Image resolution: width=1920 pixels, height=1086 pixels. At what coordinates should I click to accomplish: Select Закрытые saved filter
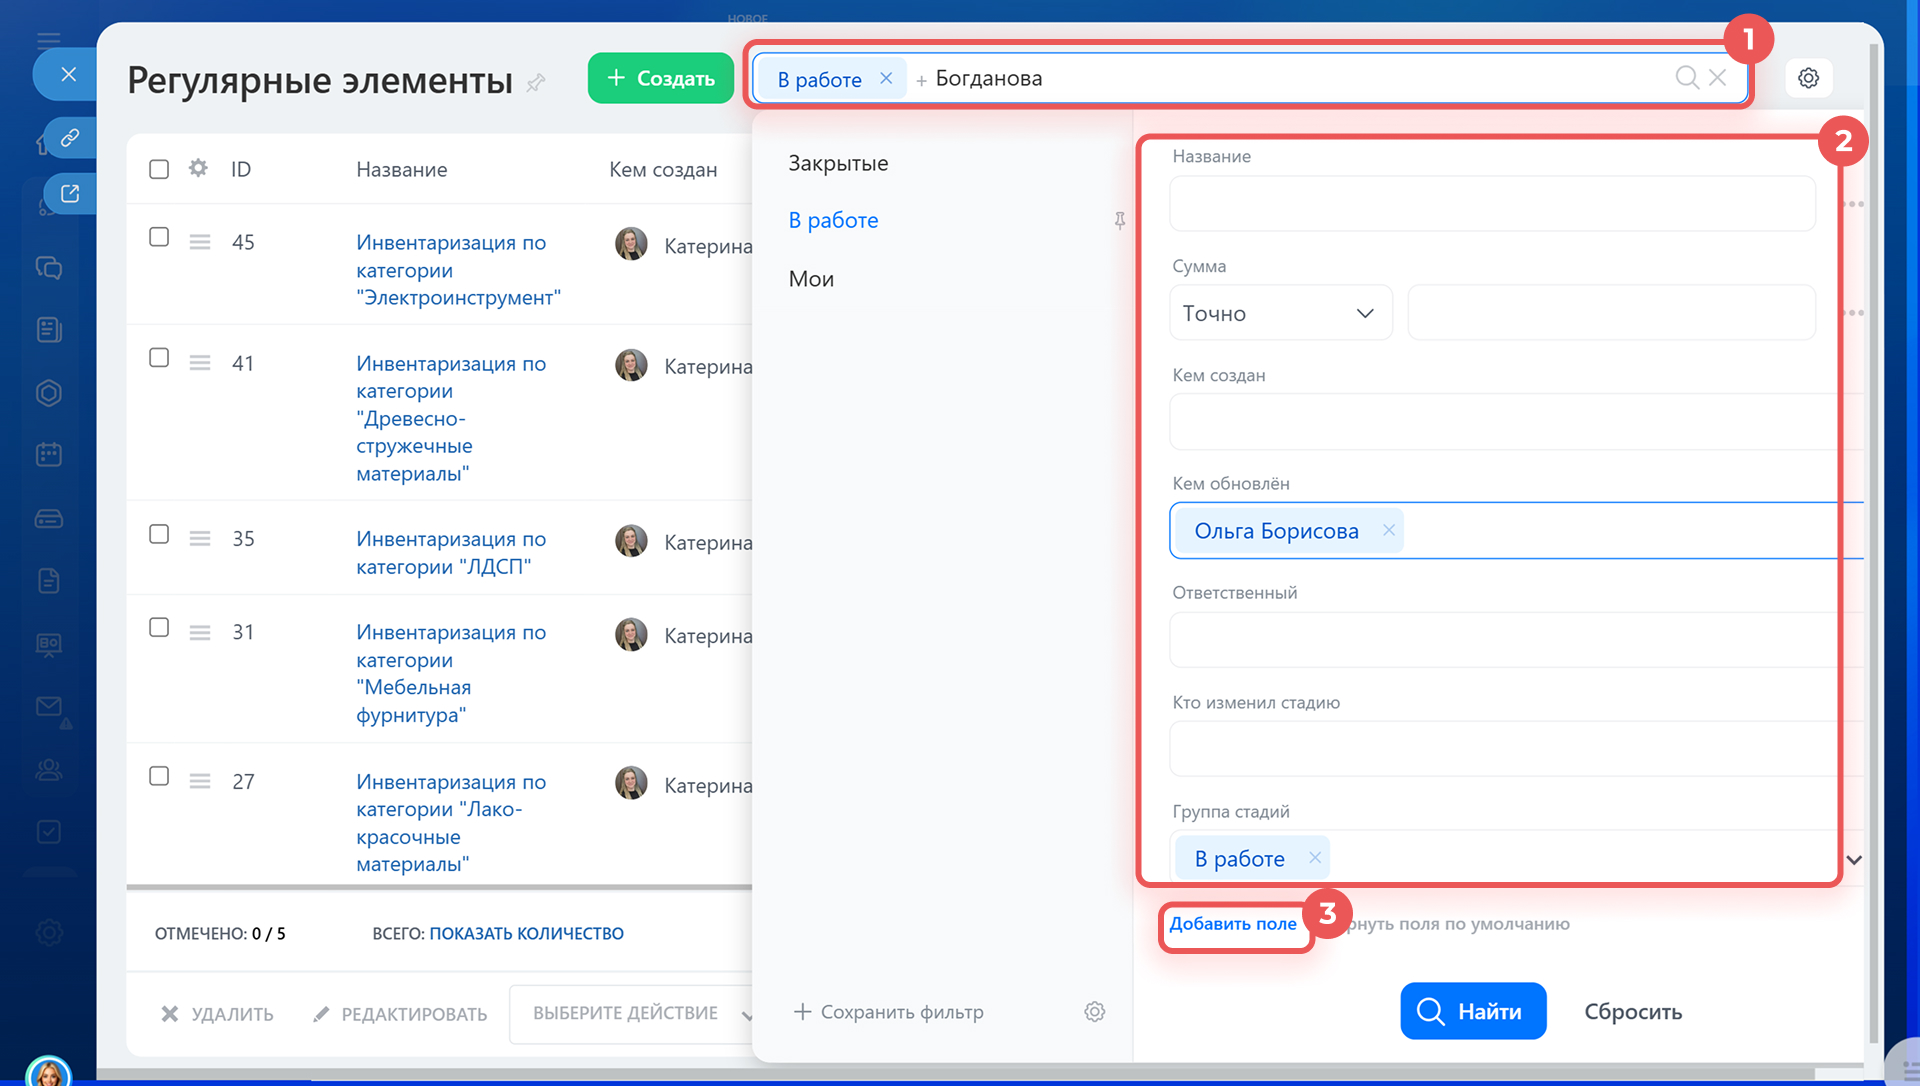(838, 163)
